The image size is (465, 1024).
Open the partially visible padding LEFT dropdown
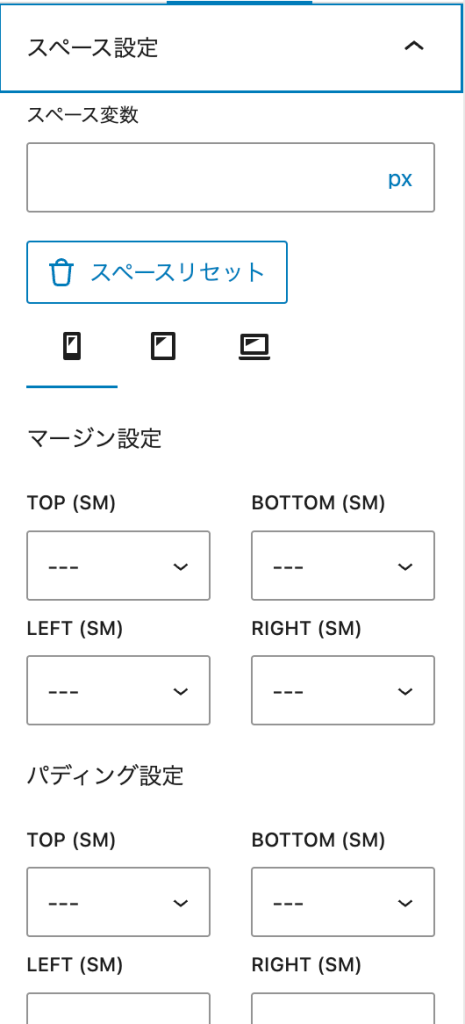118,1008
